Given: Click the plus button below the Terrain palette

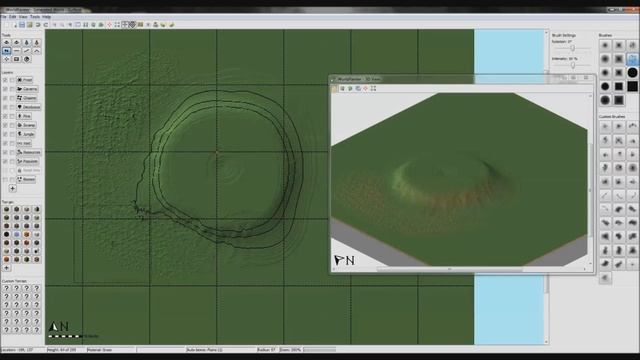Looking at the screenshot, I should coord(7,268).
